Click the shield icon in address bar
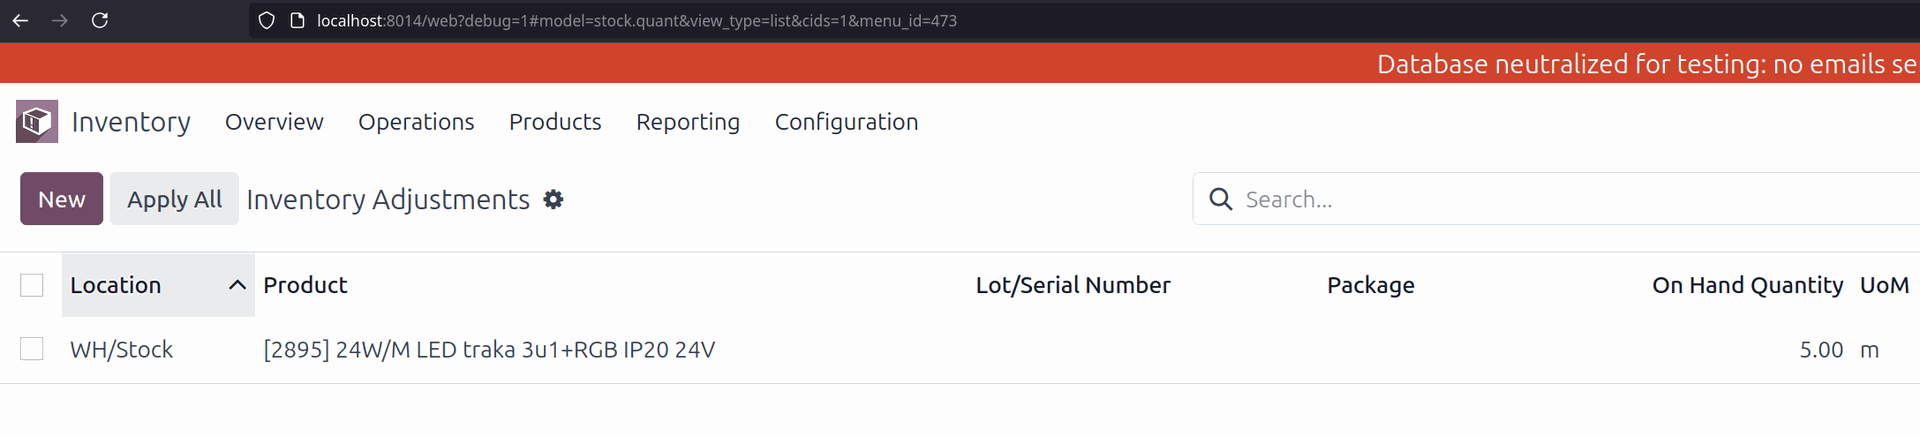The width and height of the screenshot is (1920, 437). (x=266, y=20)
